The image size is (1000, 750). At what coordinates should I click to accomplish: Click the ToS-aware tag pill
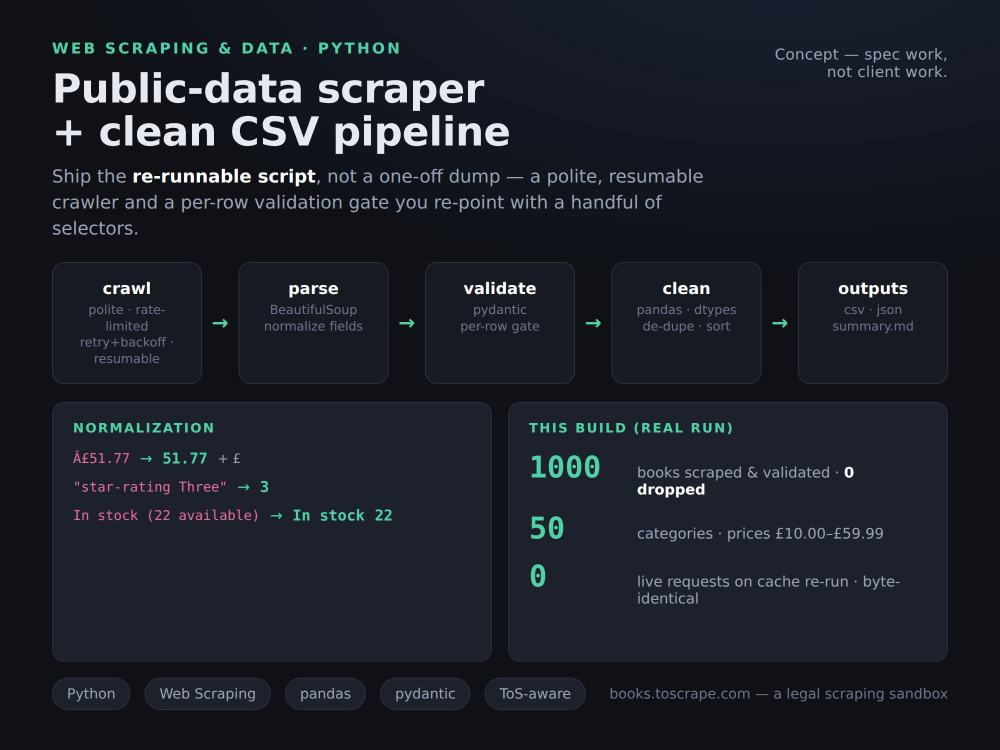[x=534, y=693]
